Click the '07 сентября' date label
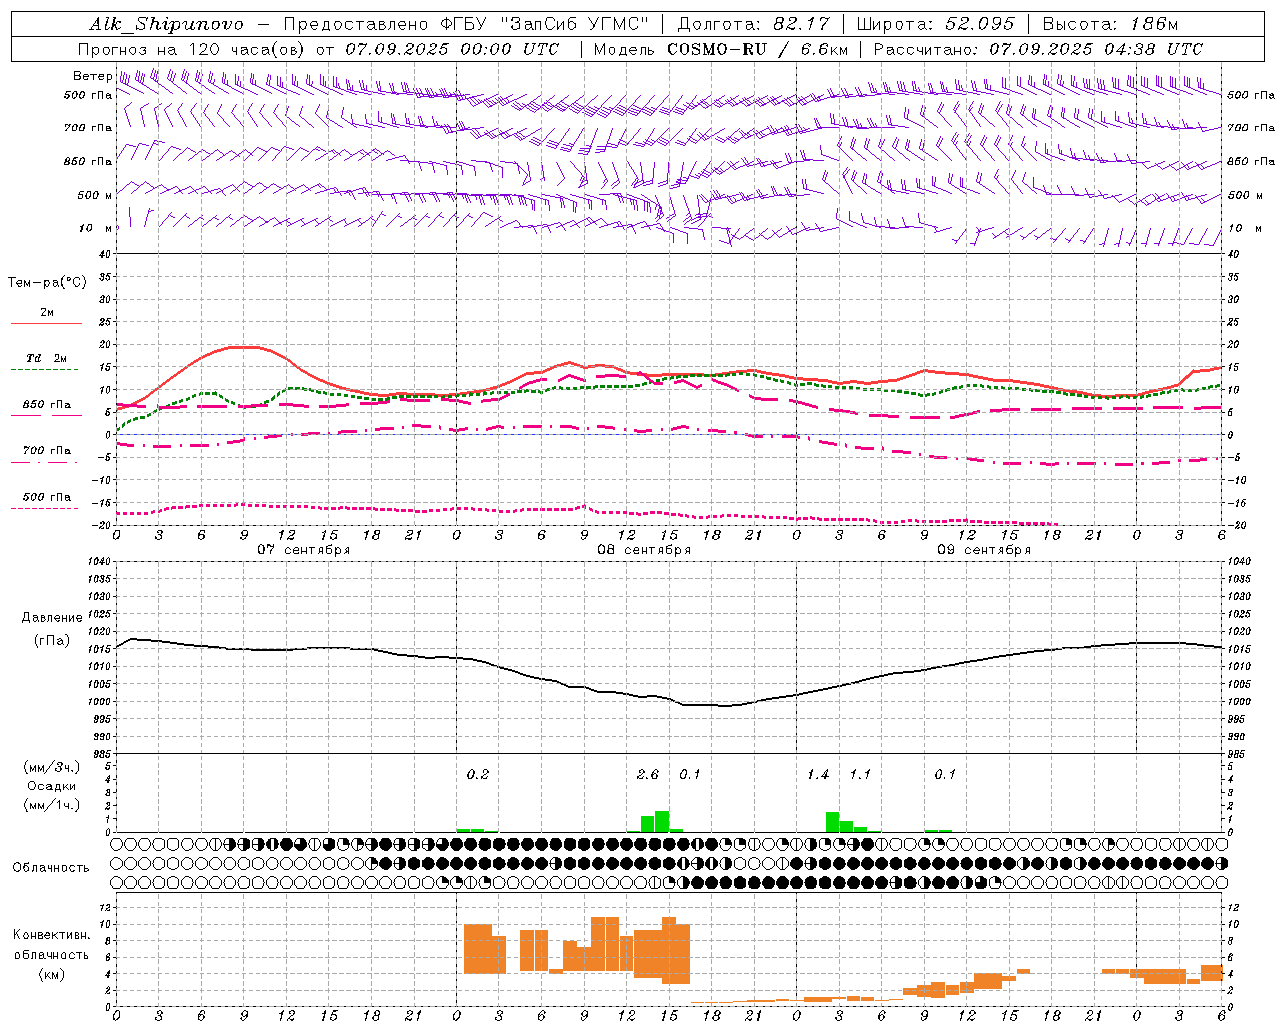 (x=304, y=550)
